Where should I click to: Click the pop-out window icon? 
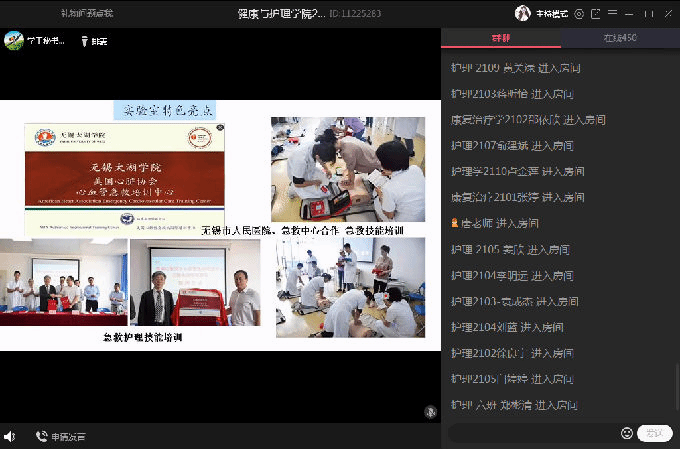click(x=596, y=13)
